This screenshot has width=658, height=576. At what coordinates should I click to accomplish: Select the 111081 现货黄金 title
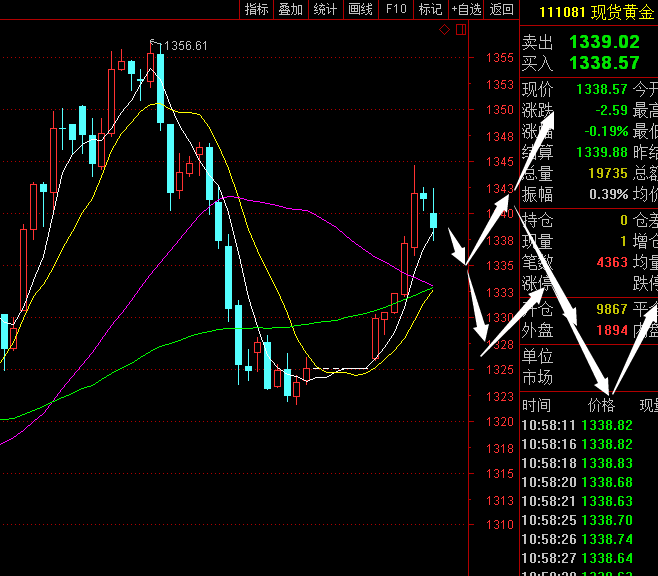coord(596,12)
